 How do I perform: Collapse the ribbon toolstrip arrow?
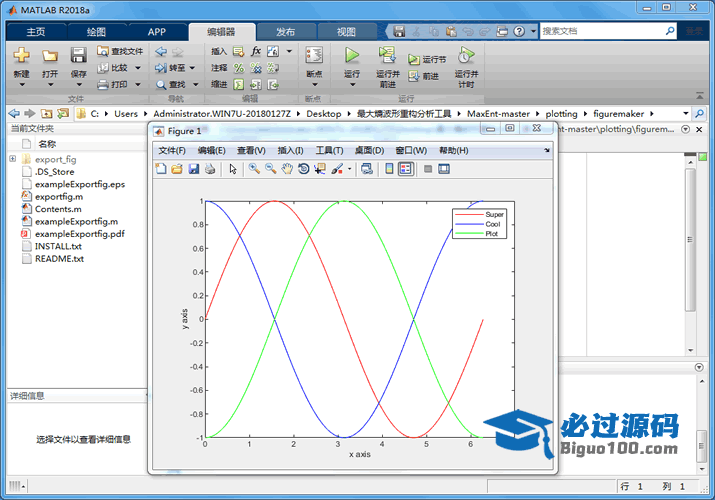(699, 95)
